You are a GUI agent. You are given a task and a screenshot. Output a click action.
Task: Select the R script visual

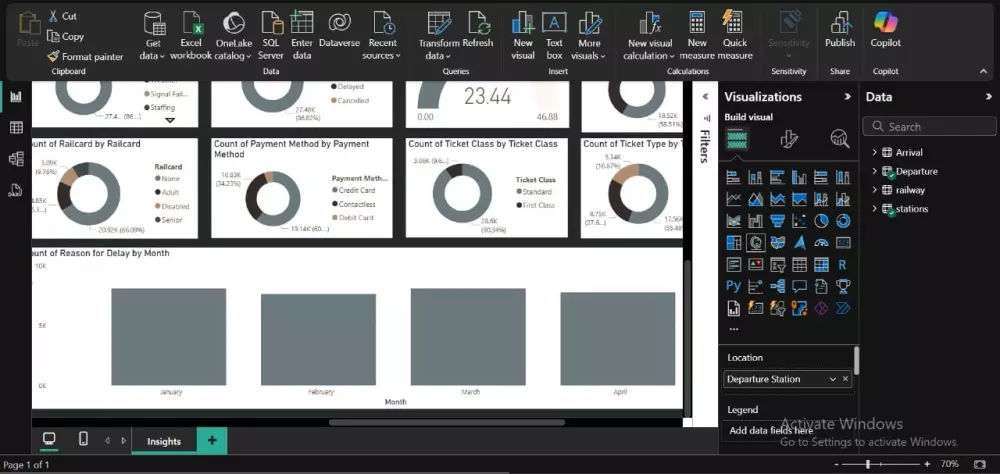pyautogui.click(x=843, y=264)
